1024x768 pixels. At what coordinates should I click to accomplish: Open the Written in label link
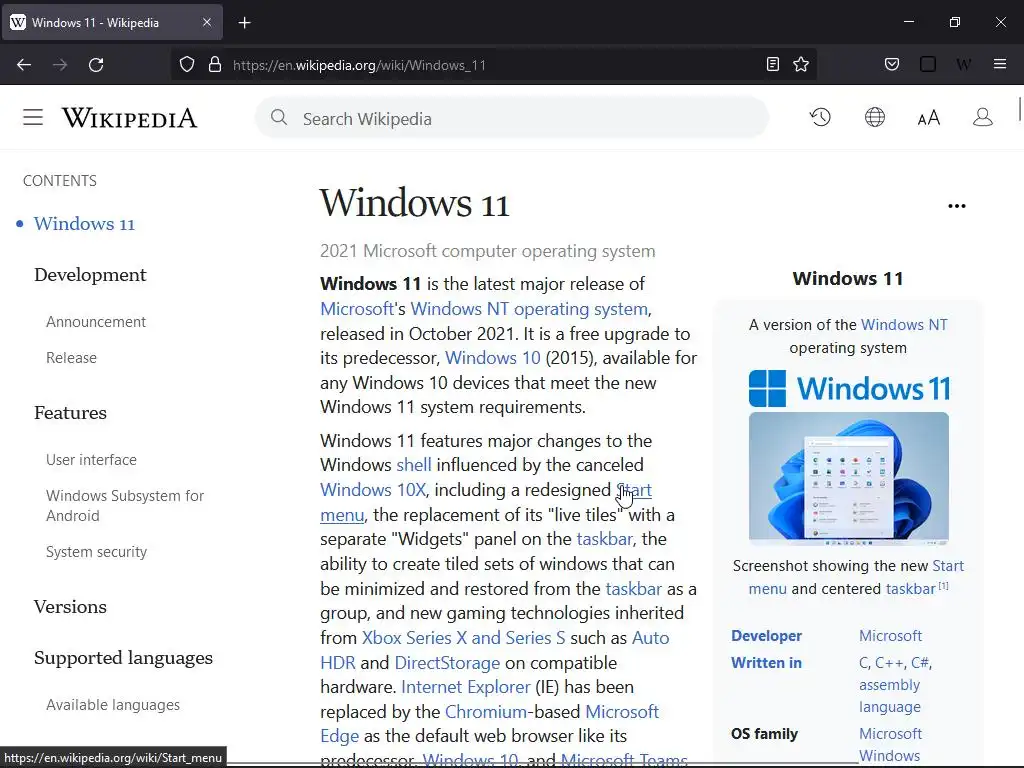tap(767, 663)
